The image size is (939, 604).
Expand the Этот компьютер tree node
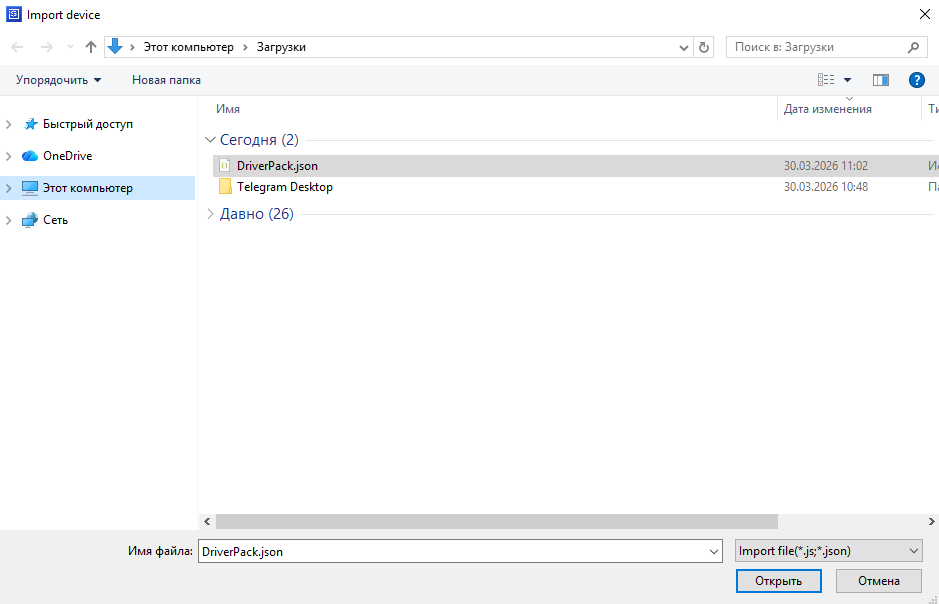(x=8, y=188)
